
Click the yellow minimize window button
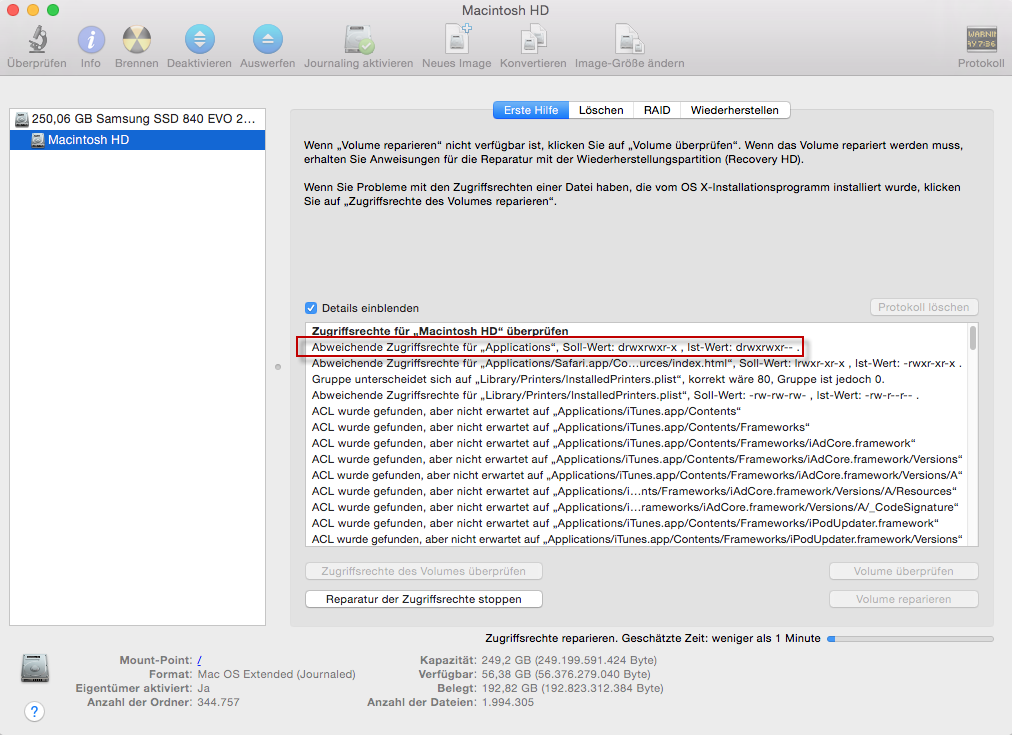pos(33,10)
